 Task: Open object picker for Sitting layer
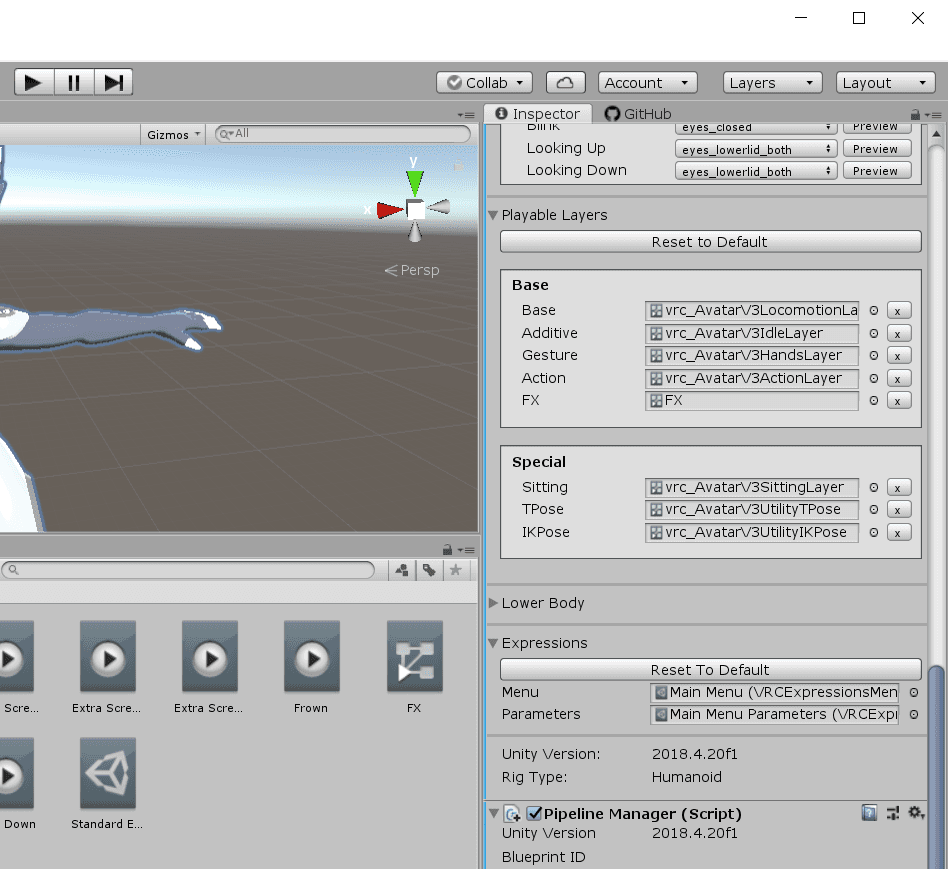click(874, 487)
